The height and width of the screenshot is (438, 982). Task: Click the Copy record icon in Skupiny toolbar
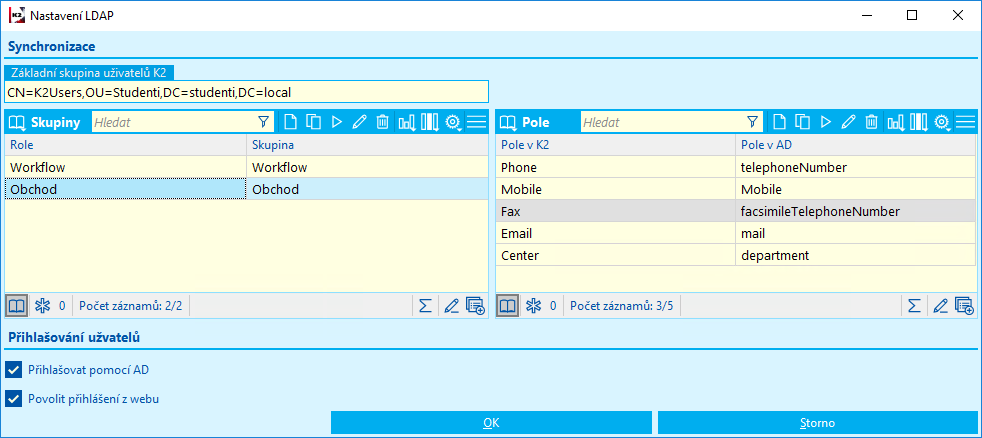pos(313,122)
